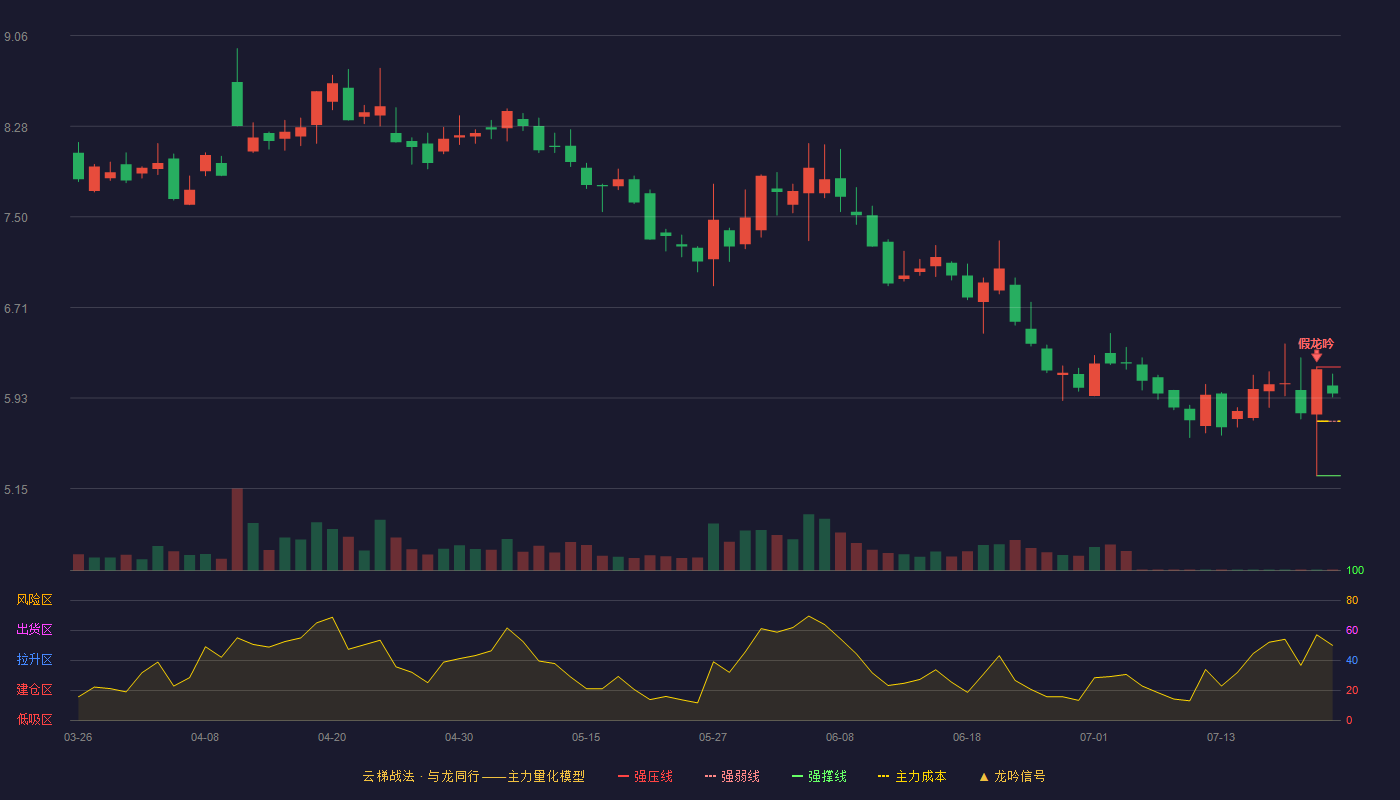Image resolution: width=1400 pixels, height=800 pixels.
Task: Click the 风险区 zone label
Action: 34,600
